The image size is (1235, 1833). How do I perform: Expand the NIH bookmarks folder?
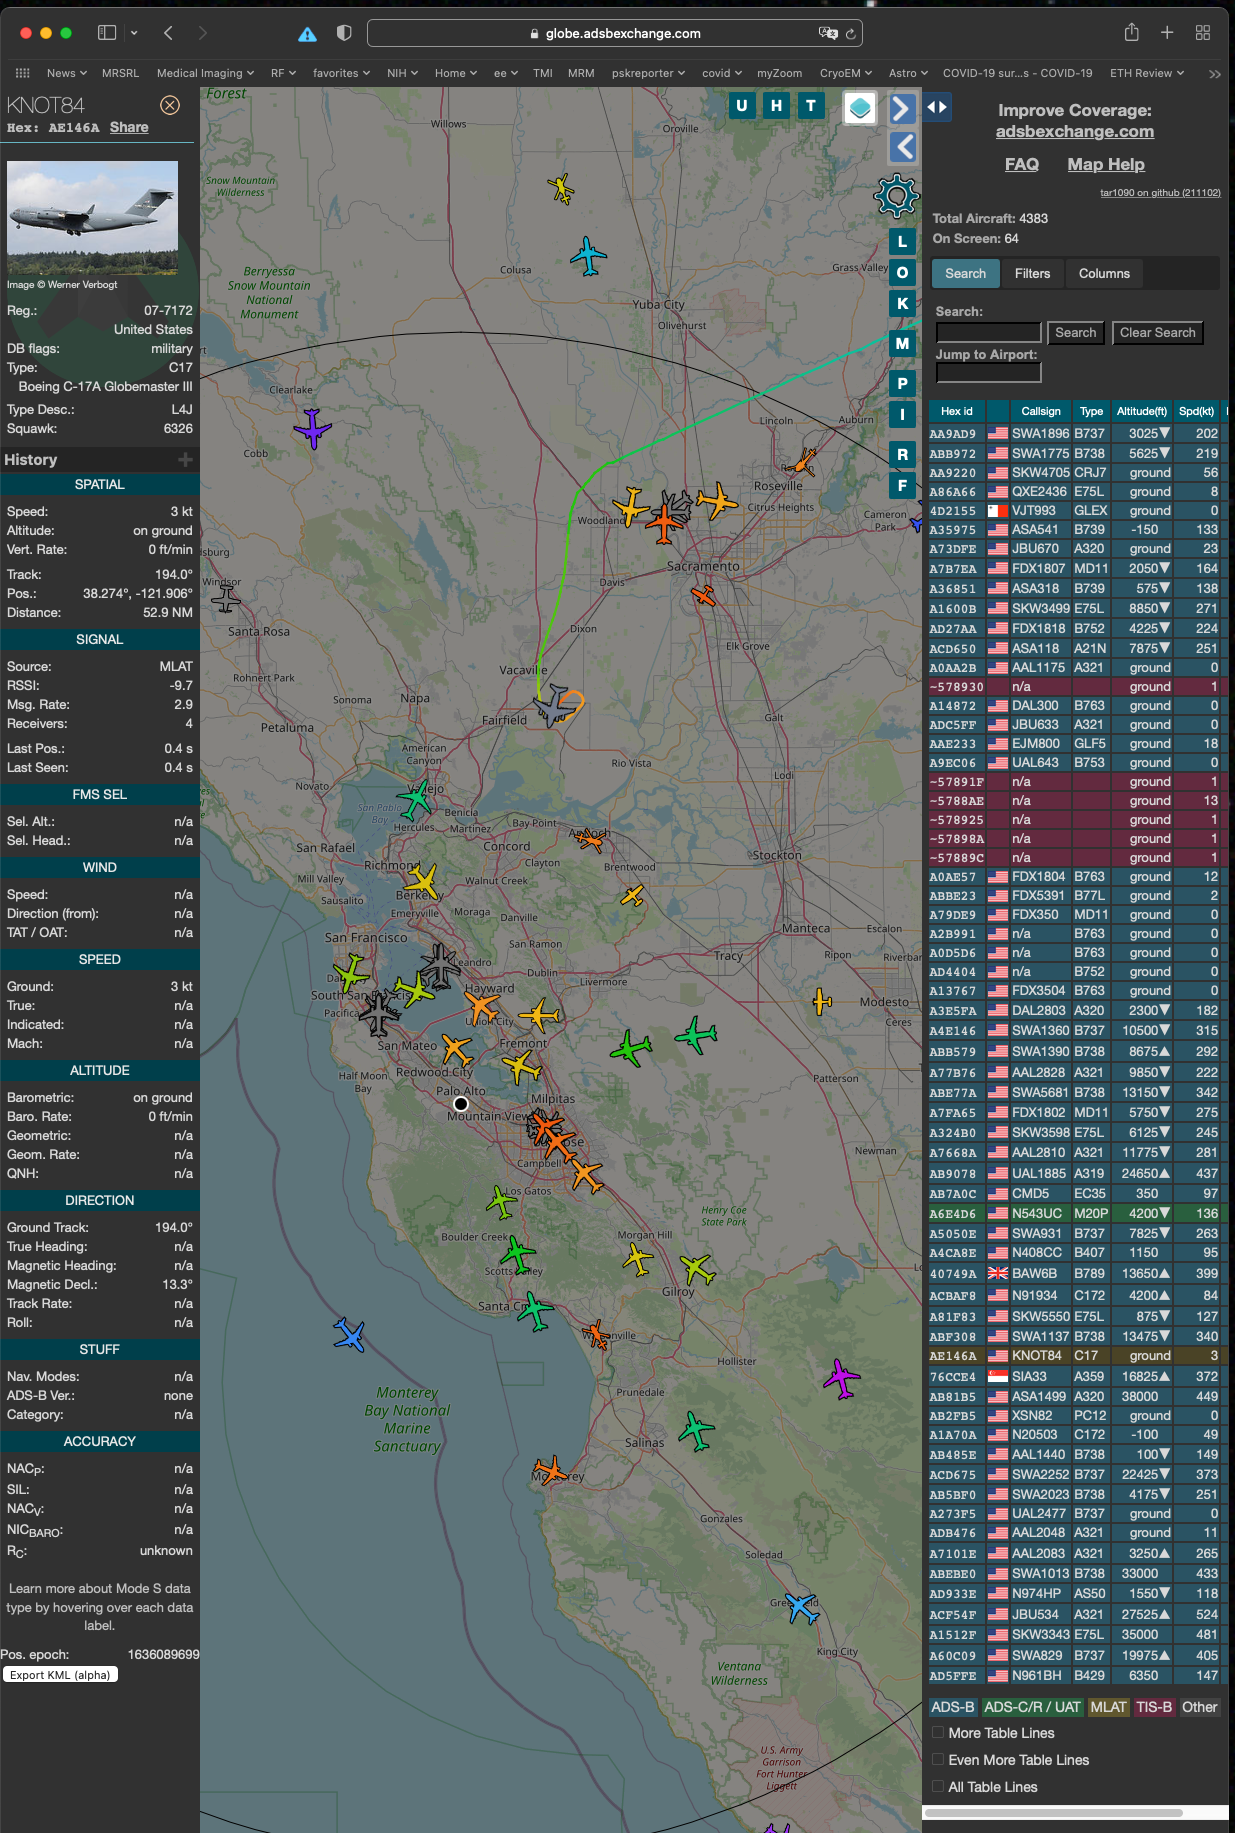click(x=402, y=73)
